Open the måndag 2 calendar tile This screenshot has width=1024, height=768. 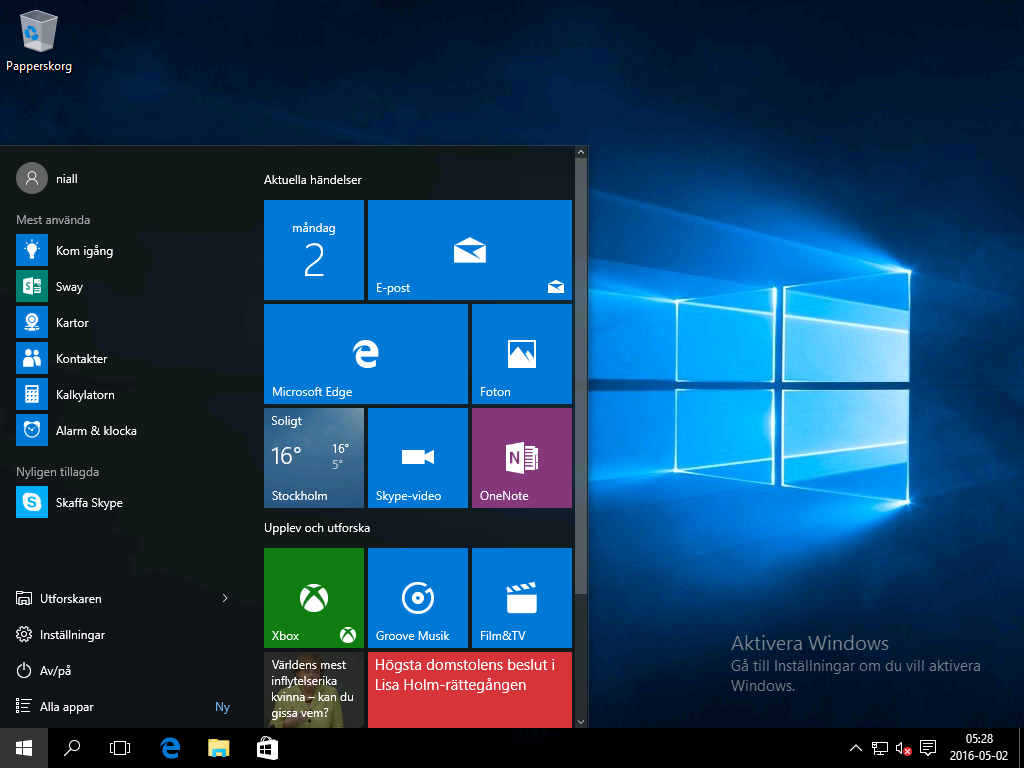[x=313, y=249]
